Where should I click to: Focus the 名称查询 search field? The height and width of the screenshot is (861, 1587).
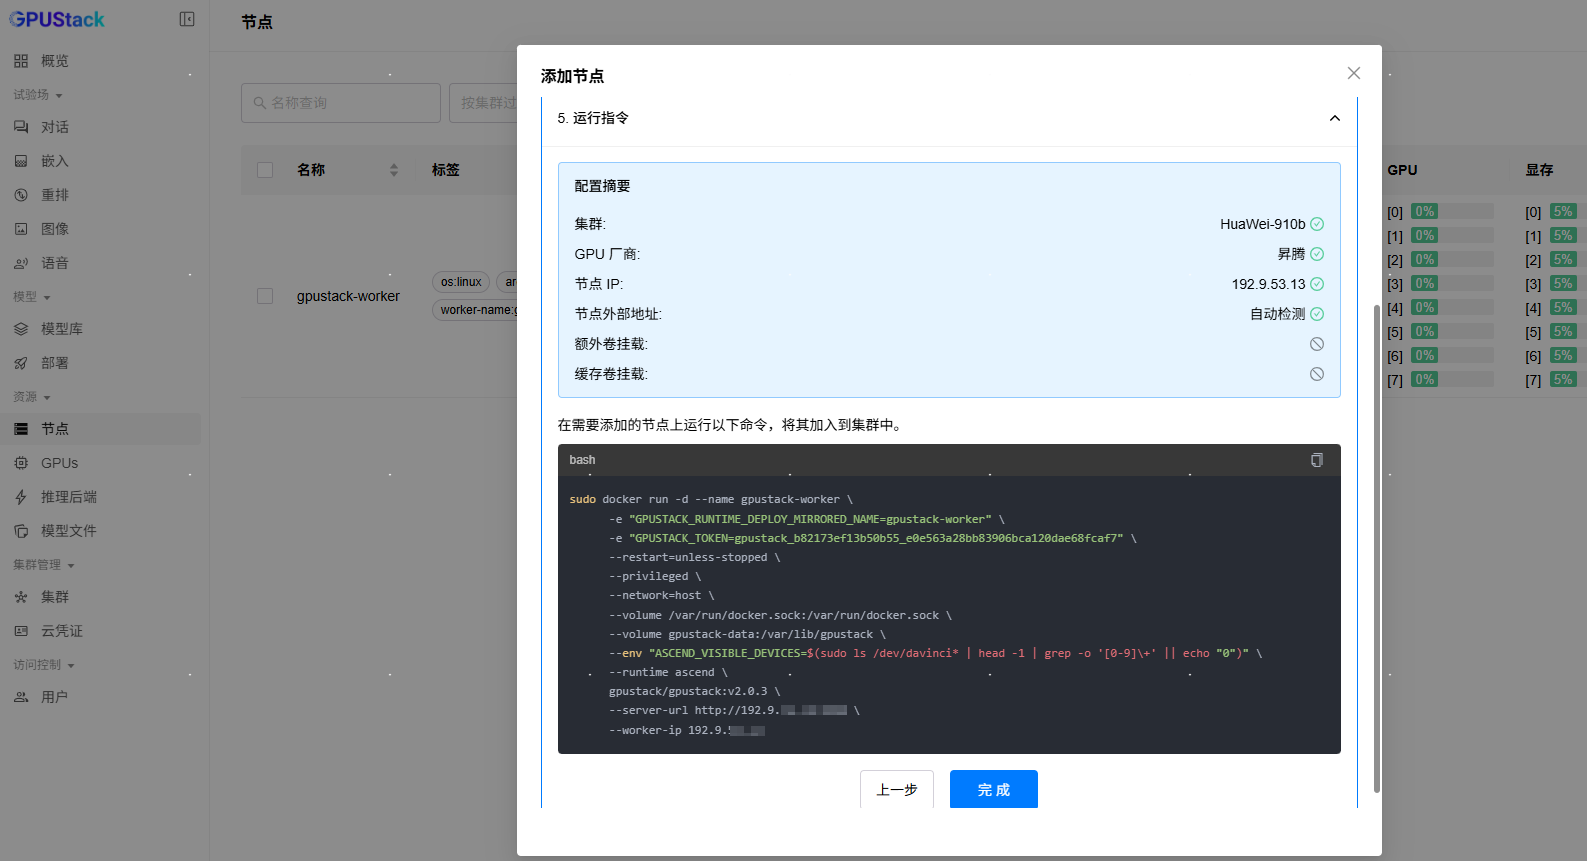tap(341, 103)
